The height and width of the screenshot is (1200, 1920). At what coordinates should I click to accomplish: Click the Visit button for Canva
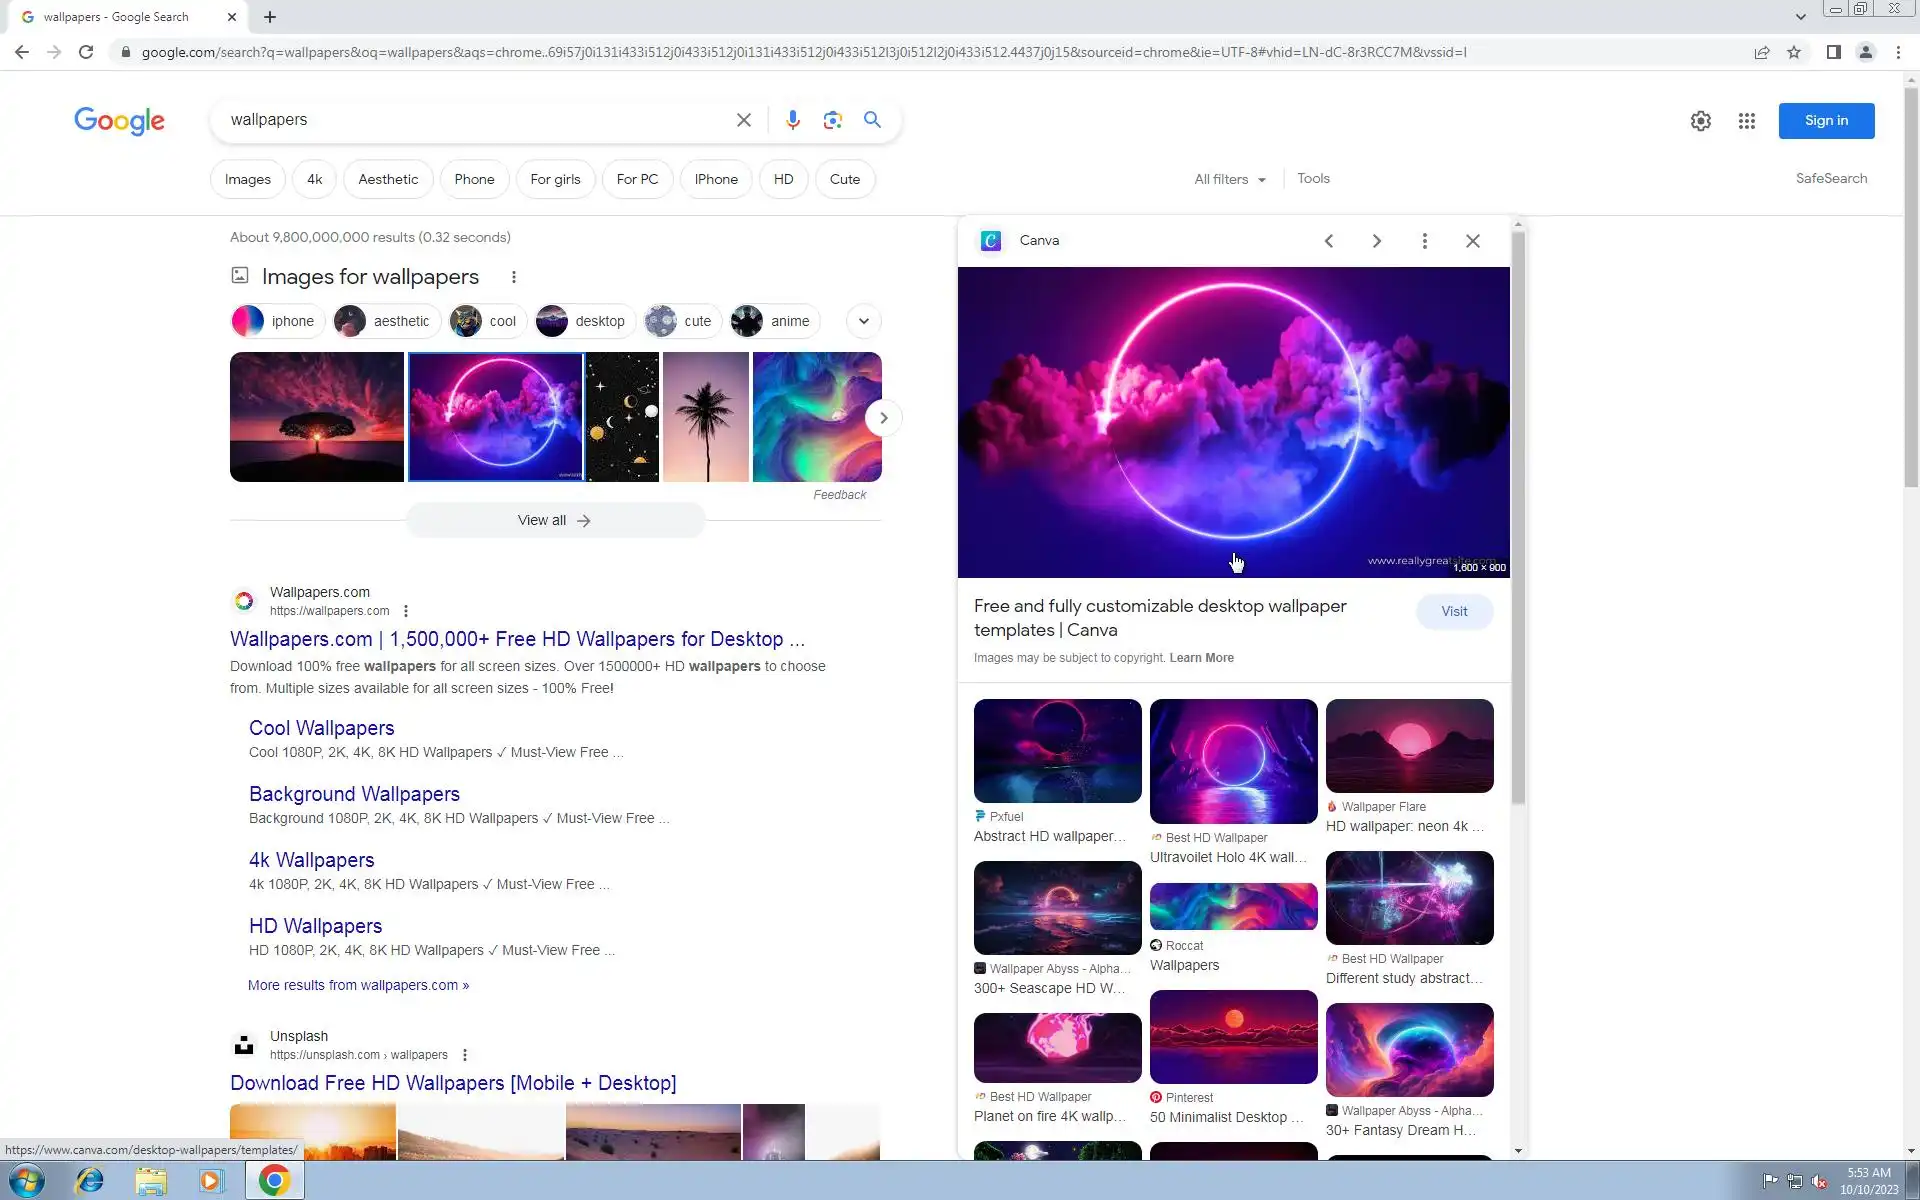[1454, 611]
